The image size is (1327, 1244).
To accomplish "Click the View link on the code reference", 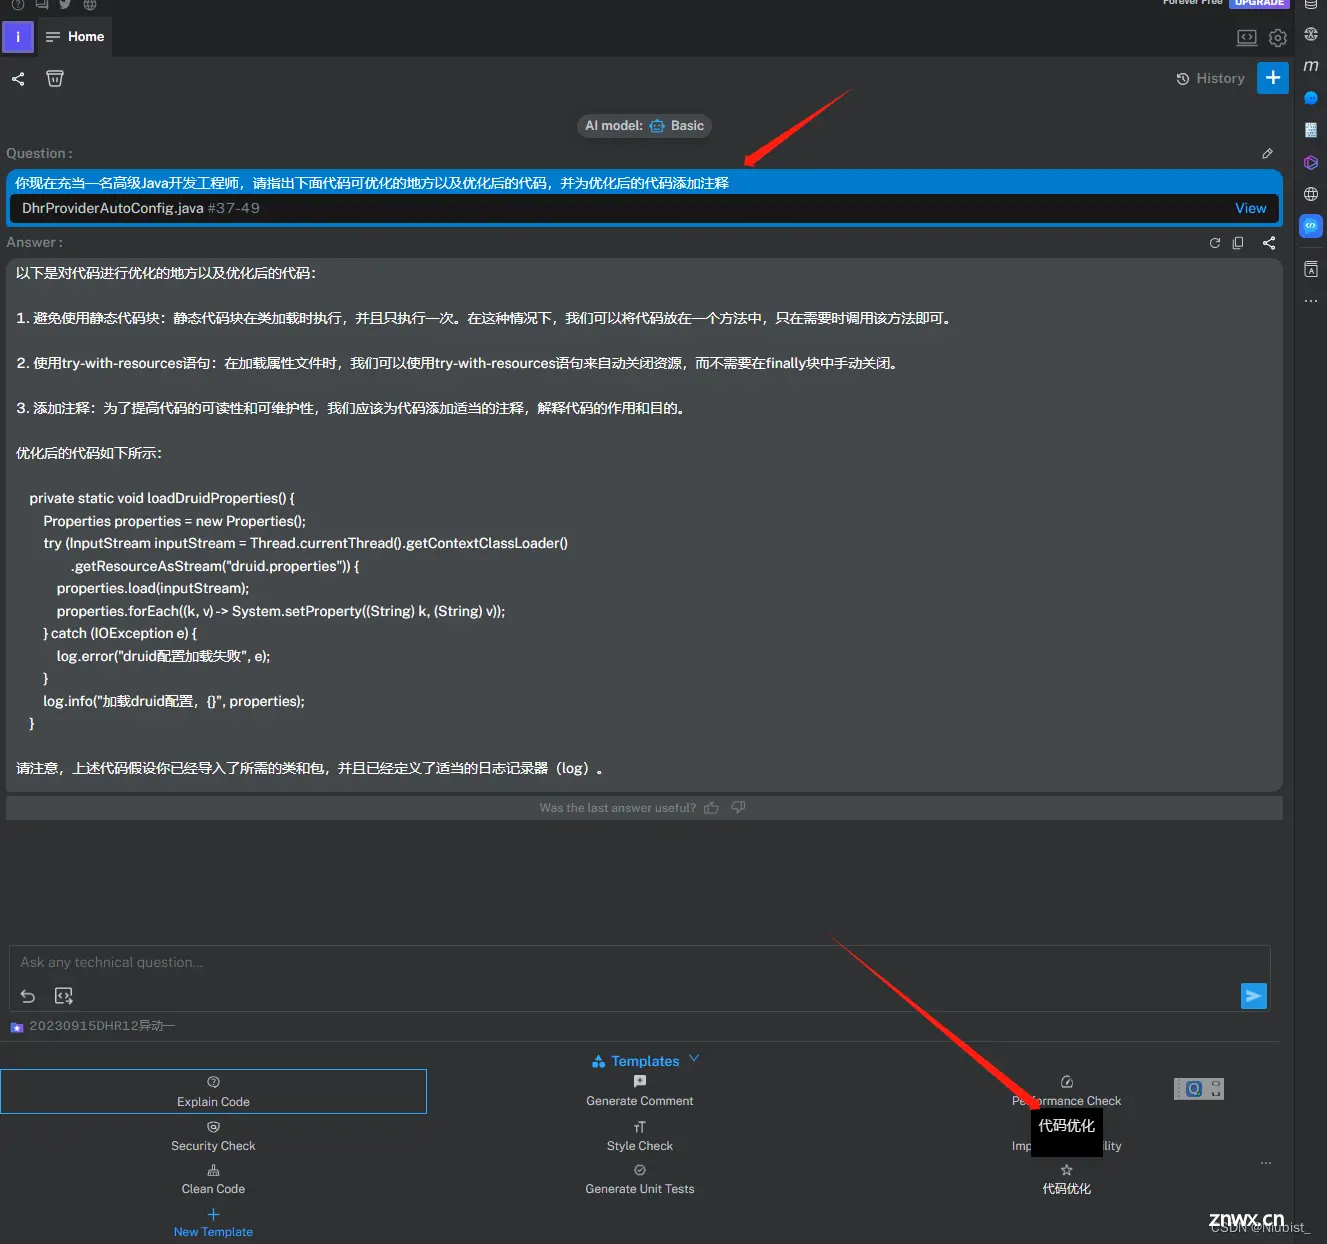I will [x=1250, y=208].
